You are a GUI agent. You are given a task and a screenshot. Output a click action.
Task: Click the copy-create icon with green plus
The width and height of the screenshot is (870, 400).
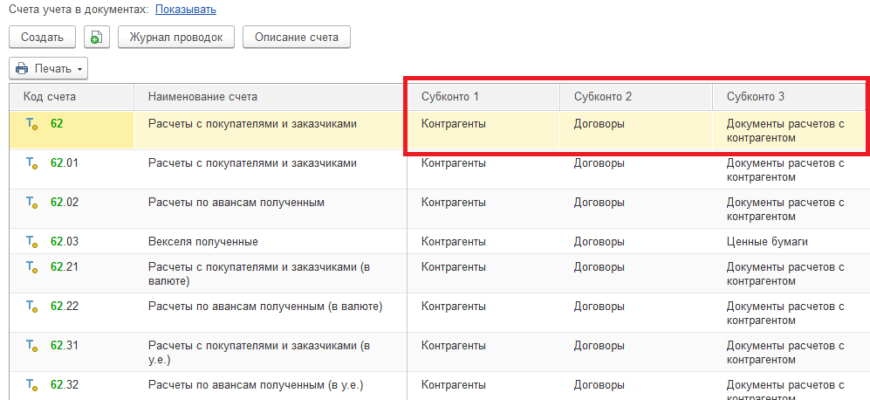pyautogui.click(x=97, y=37)
